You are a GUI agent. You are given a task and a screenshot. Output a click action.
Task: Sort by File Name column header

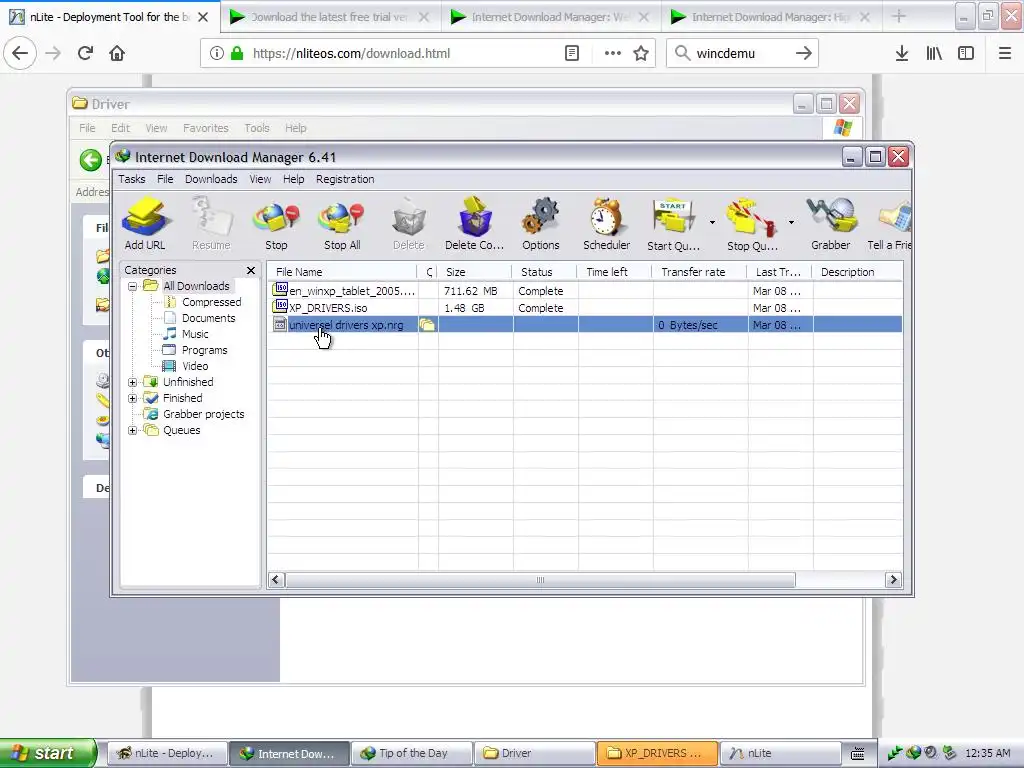[342, 272]
